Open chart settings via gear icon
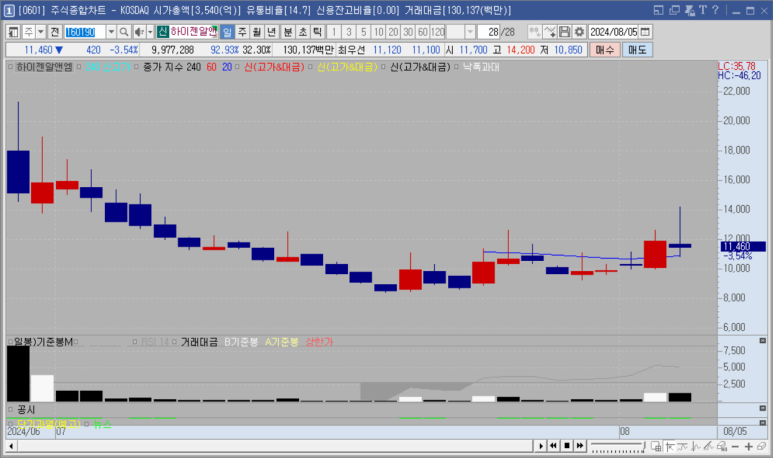Viewport: 773px width, 458px height. tap(579, 32)
